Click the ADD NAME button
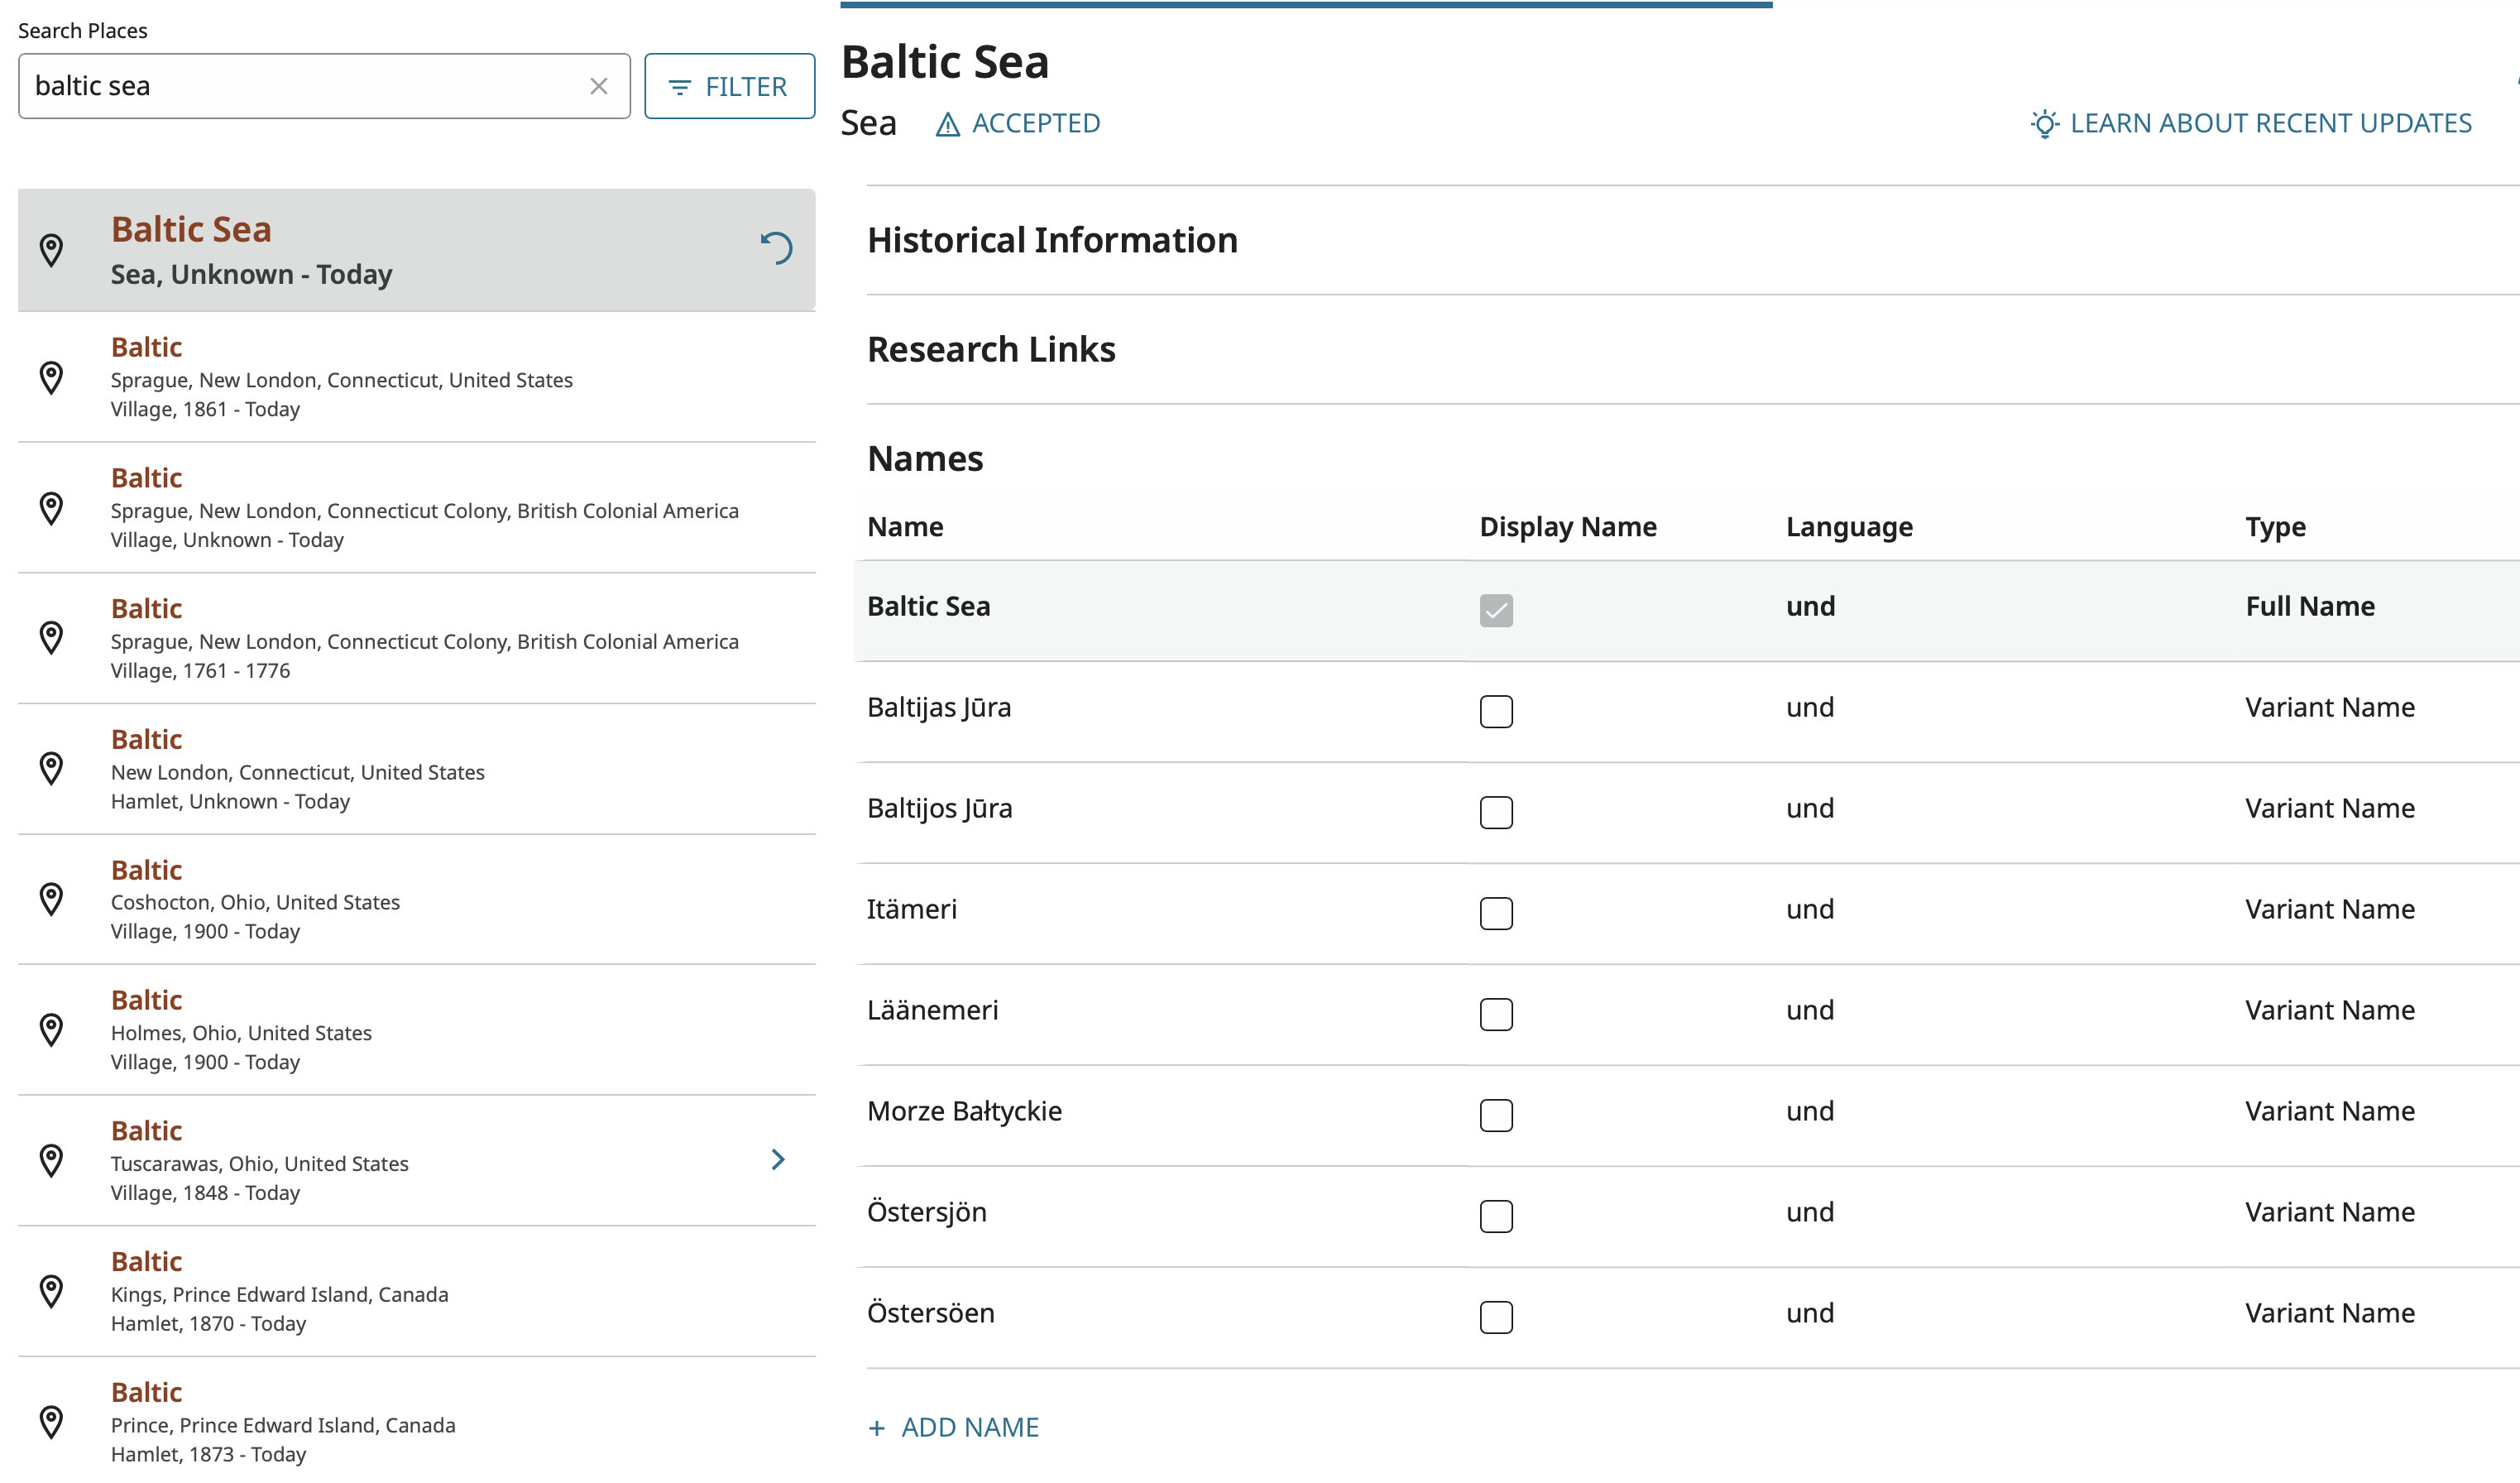 pos(953,1427)
